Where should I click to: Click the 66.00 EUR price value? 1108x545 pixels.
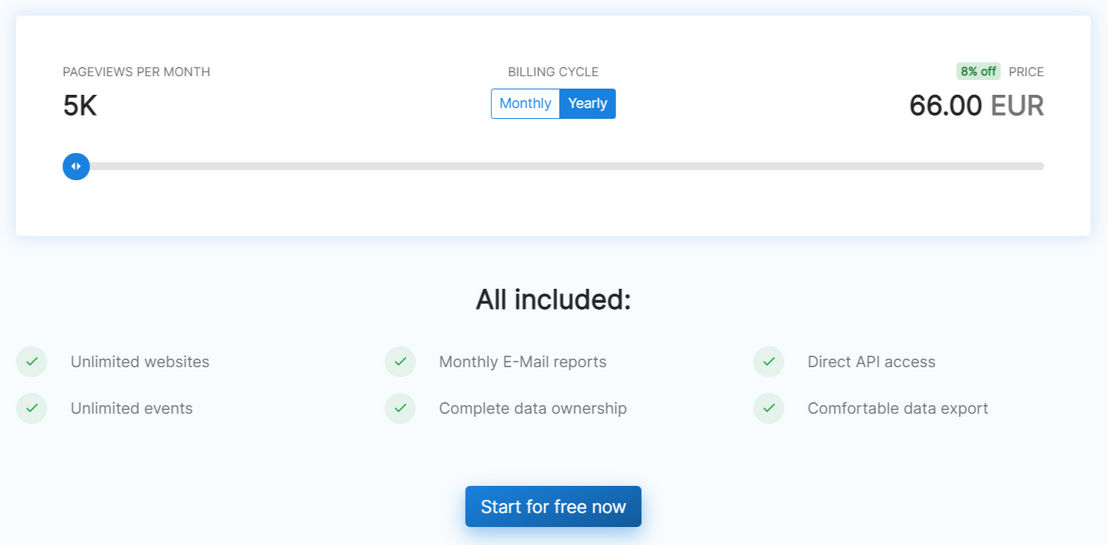(977, 105)
